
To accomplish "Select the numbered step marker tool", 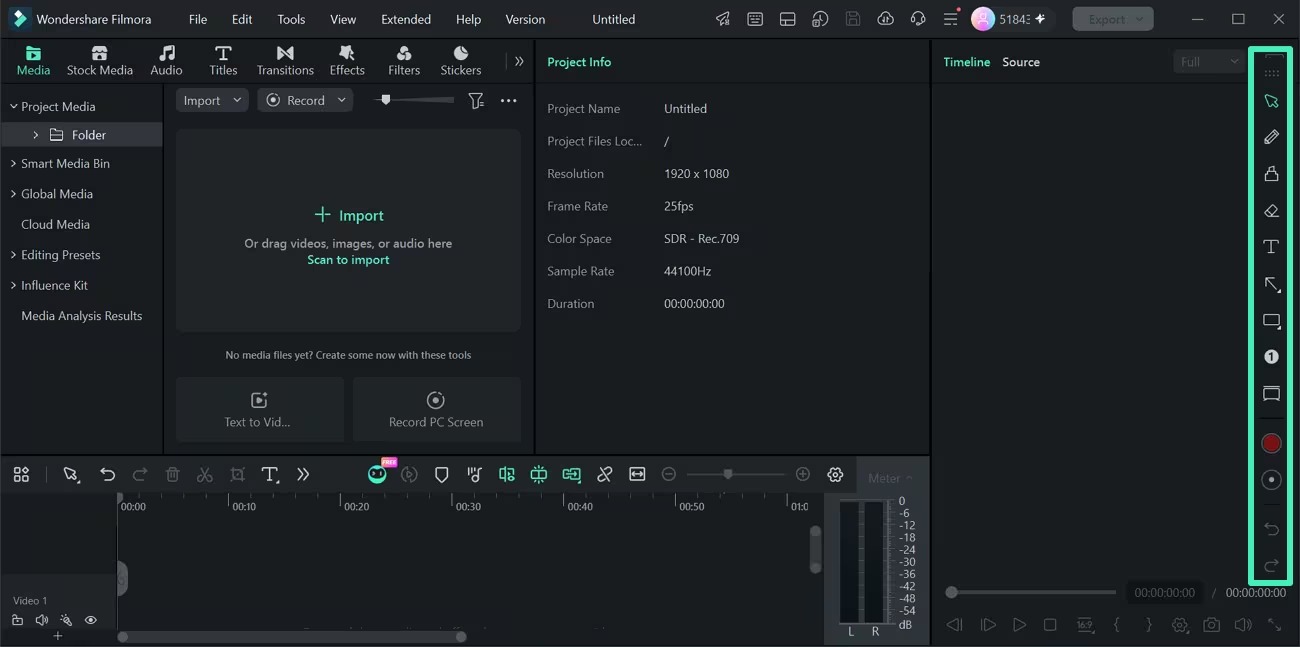I will click(1271, 357).
